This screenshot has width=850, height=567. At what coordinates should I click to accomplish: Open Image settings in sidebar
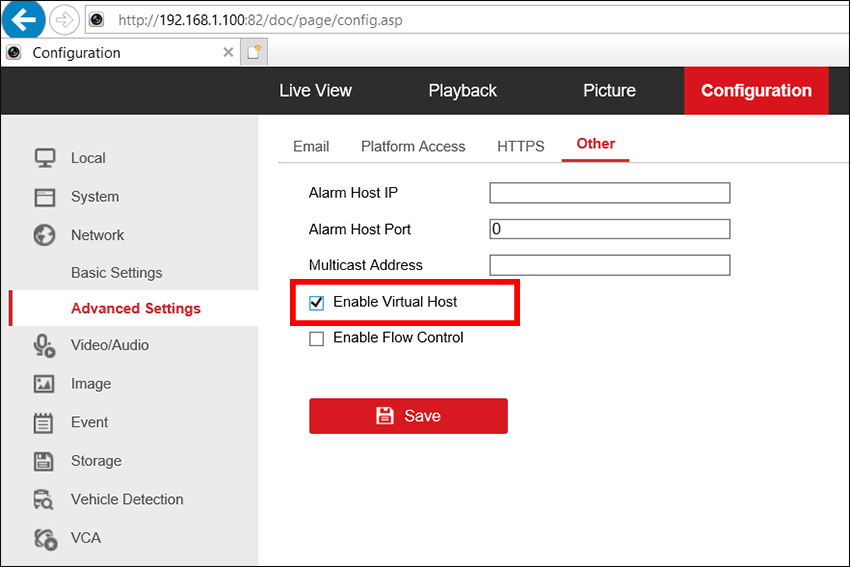[x=91, y=384]
